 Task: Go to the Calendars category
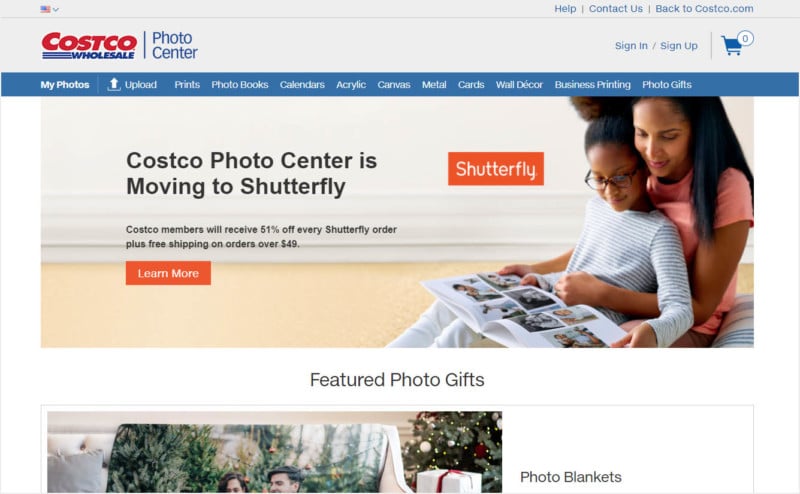pyautogui.click(x=302, y=85)
